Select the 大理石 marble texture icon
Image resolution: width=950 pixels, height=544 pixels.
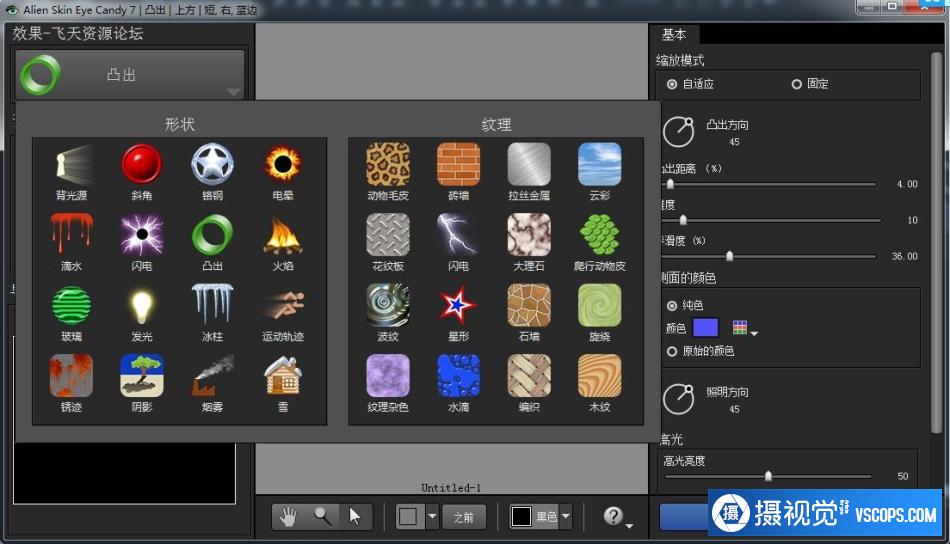(x=529, y=234)
